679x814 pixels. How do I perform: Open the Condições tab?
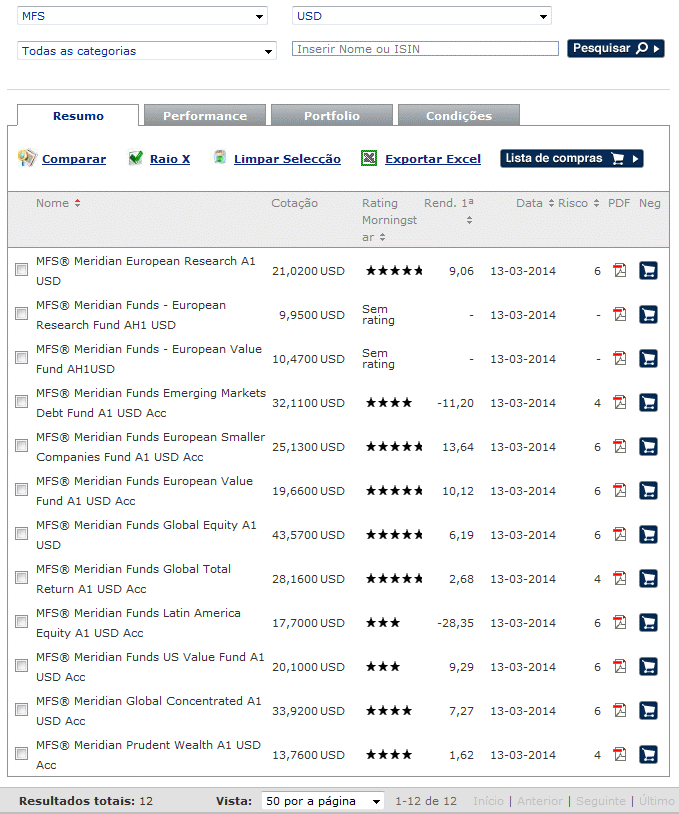click(x=459, y=115)
